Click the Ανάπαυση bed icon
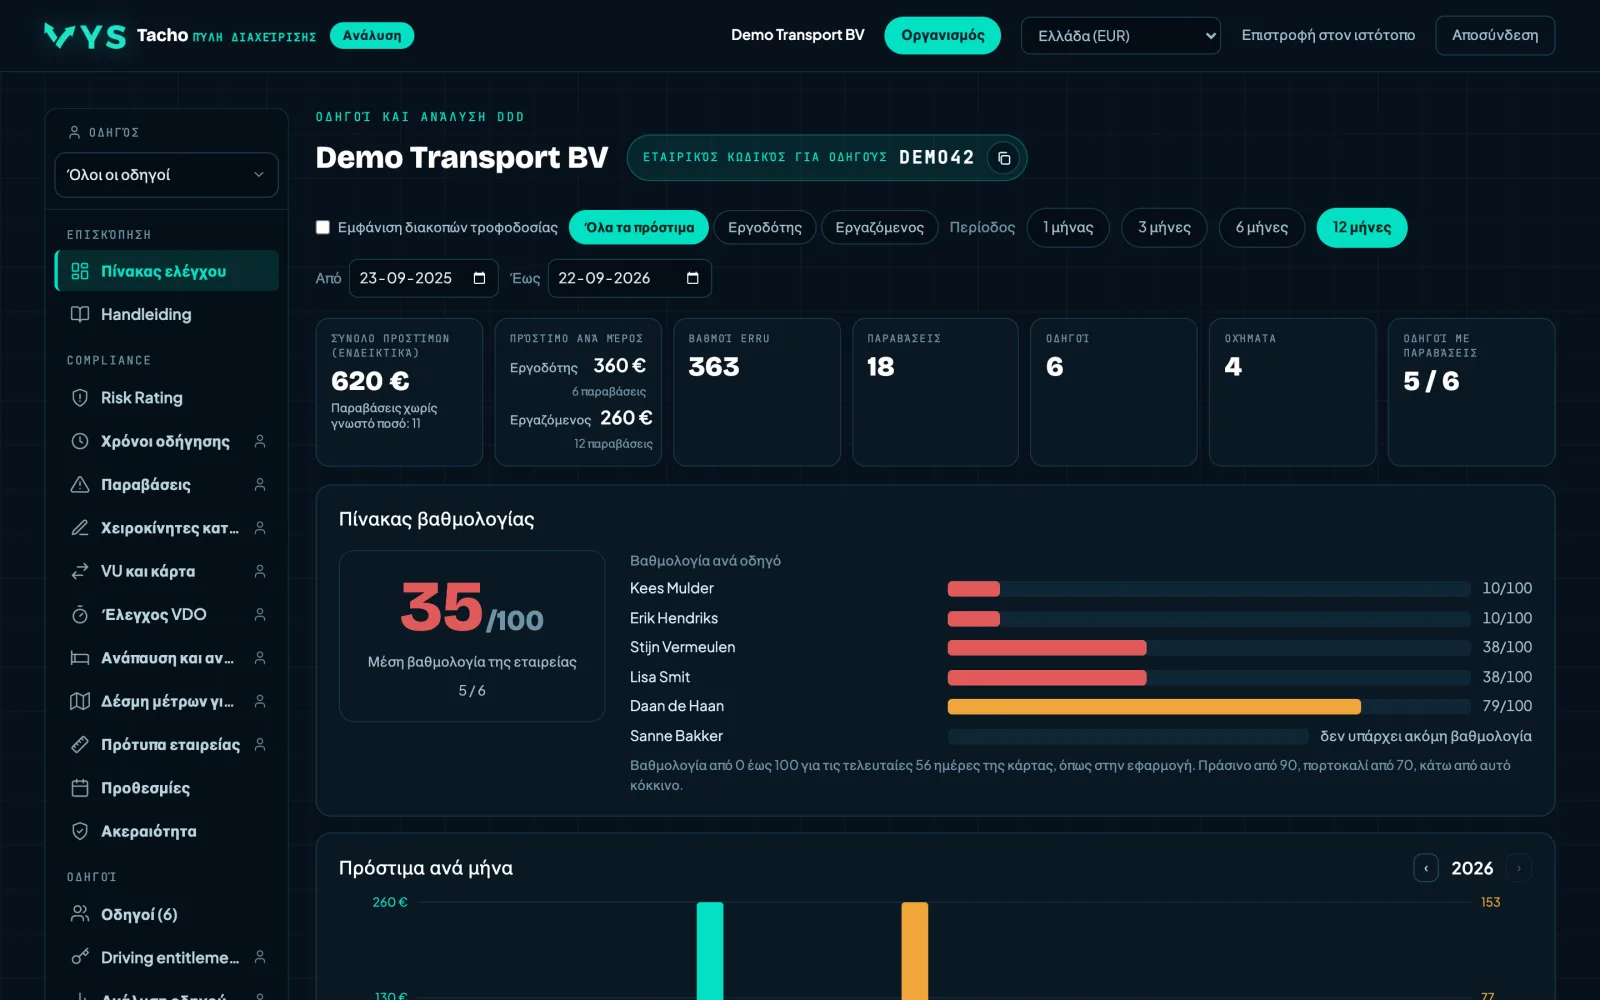 coord(80,658)
